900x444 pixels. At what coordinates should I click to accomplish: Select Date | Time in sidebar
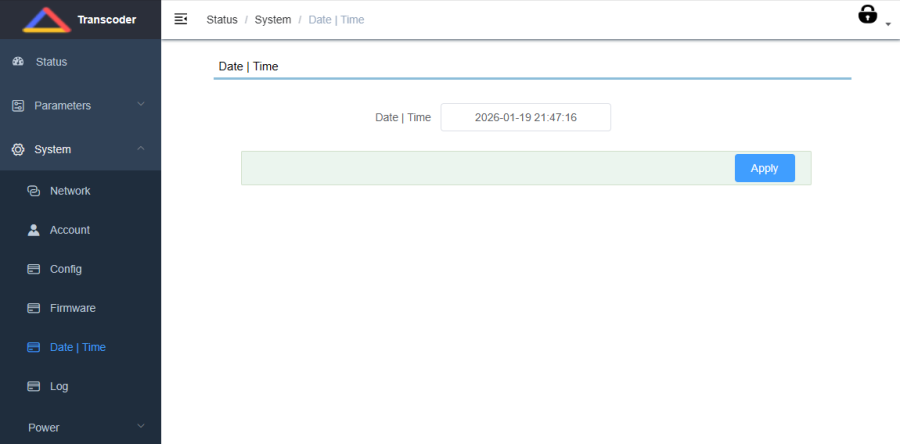77,347
